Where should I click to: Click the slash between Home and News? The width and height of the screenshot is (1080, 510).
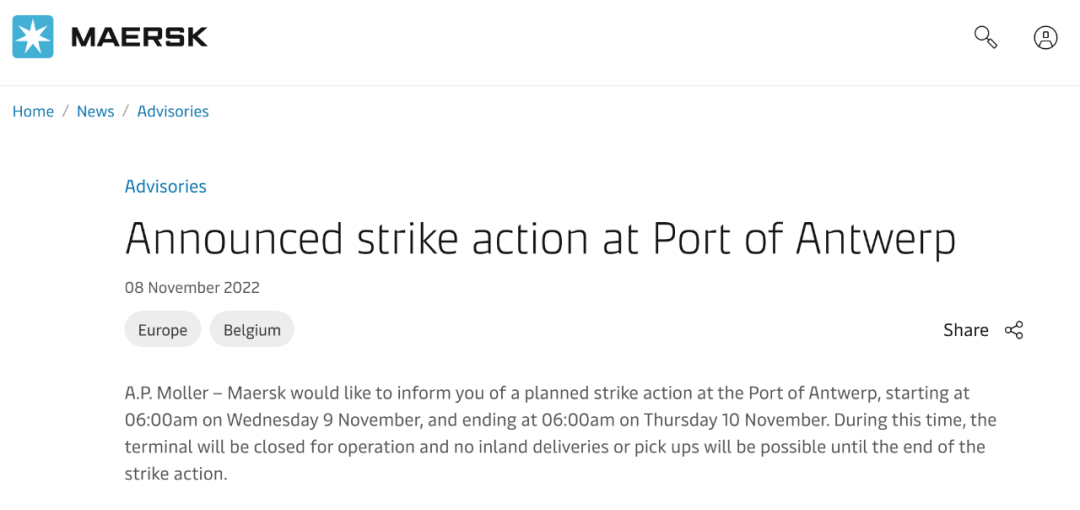[x=65, y=111]
